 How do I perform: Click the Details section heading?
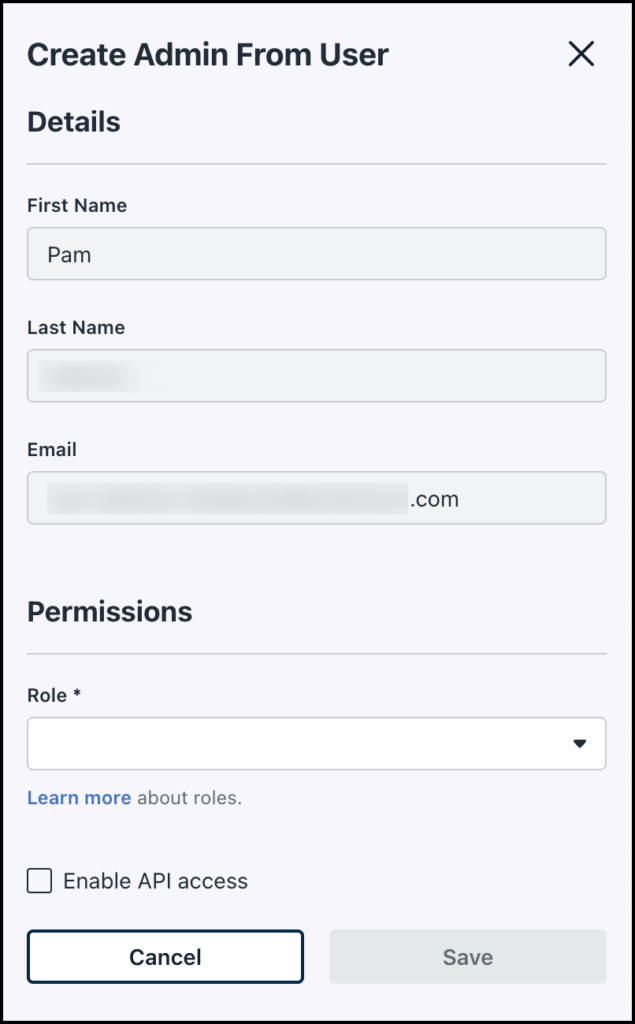click(74, 121)
